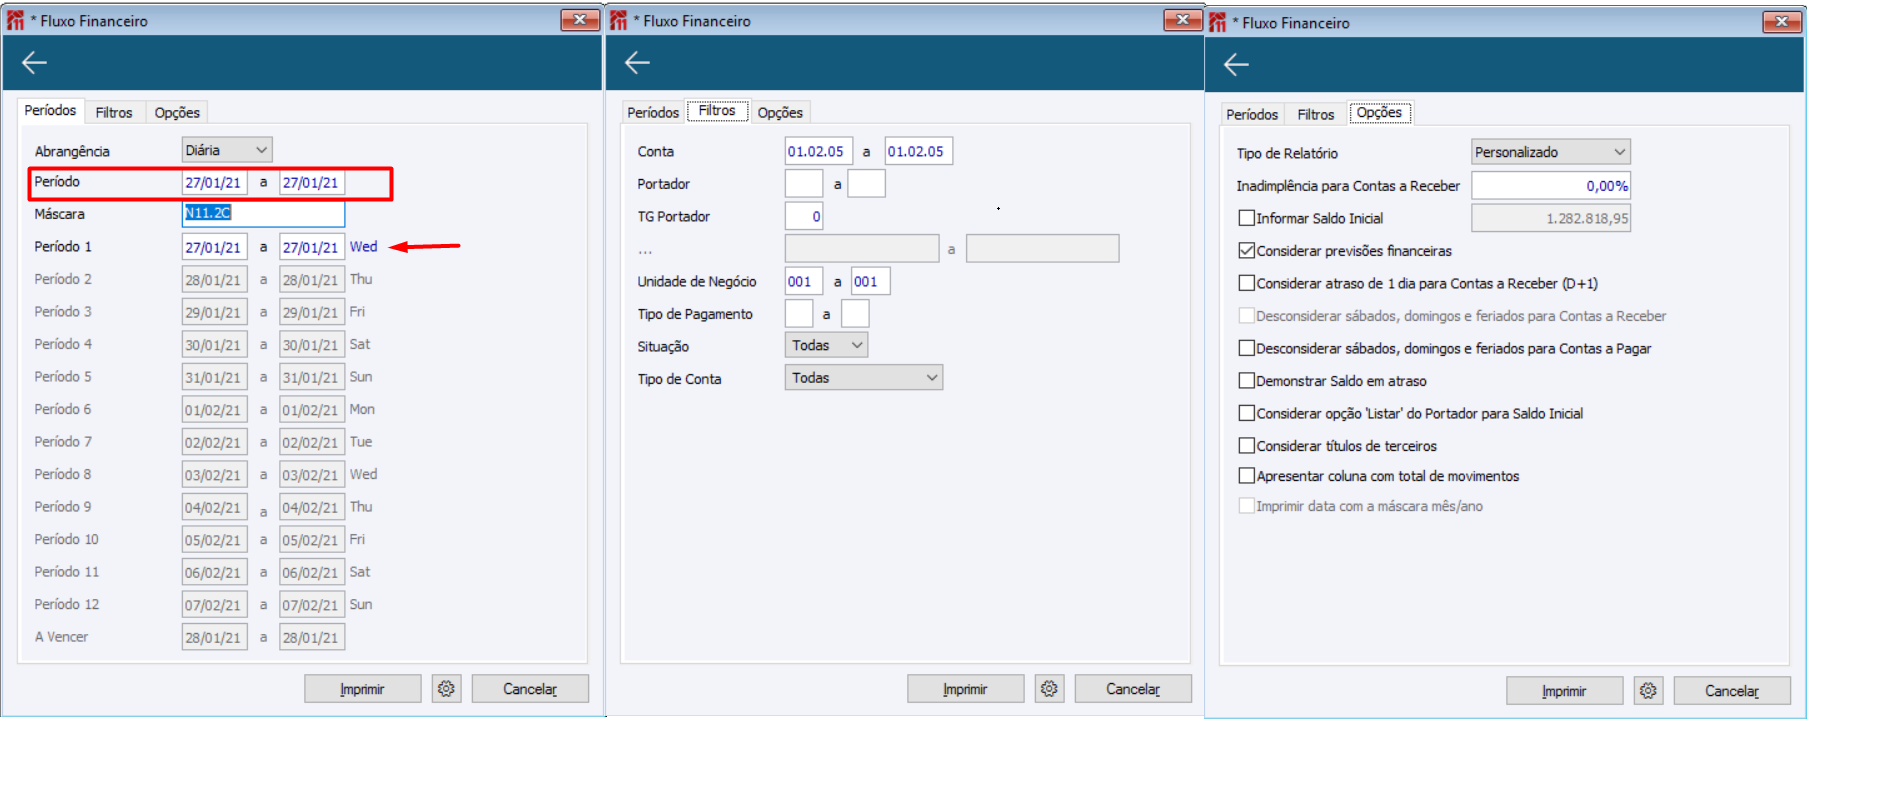Click the Período end date field
Viewport: 1890px width, 799px height.
point(312,182)
